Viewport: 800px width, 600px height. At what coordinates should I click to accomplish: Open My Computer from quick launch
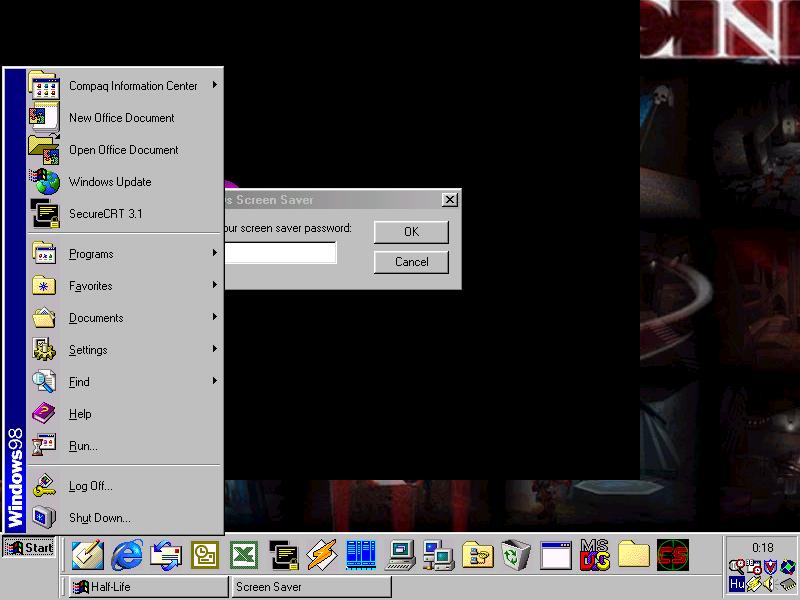401,555
